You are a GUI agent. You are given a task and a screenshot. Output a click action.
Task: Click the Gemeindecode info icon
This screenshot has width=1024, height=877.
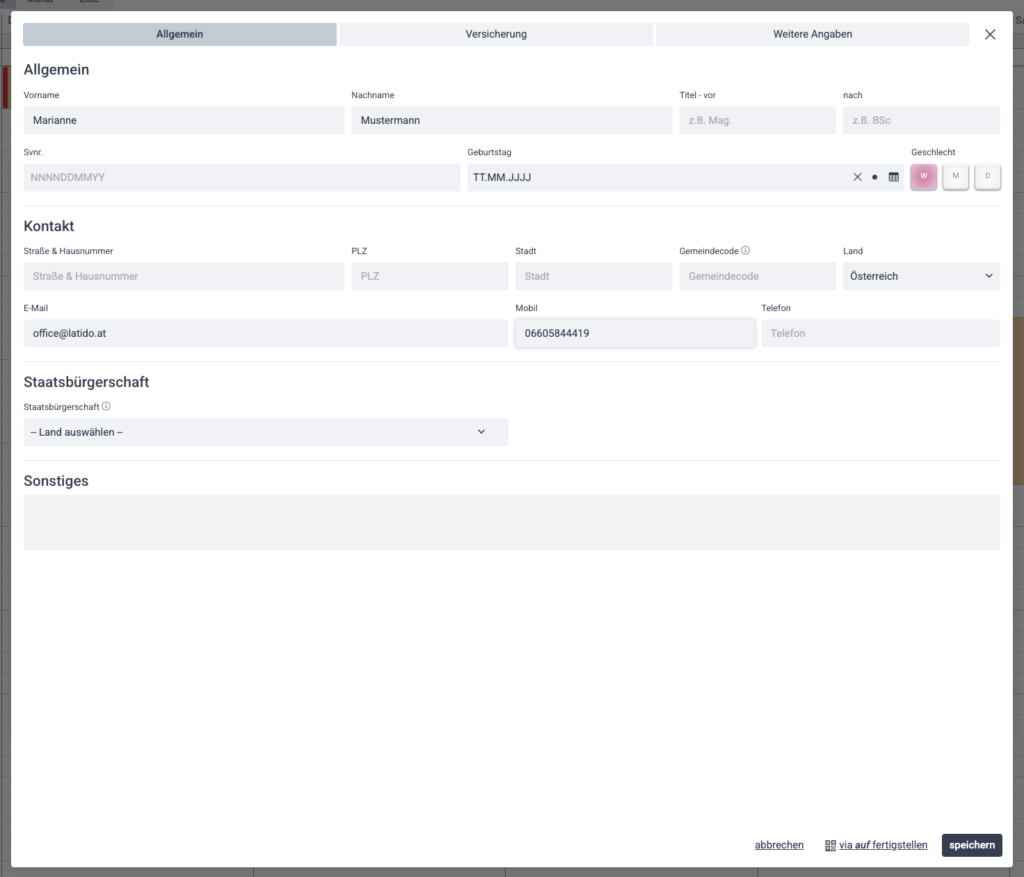tap(746, 251)
